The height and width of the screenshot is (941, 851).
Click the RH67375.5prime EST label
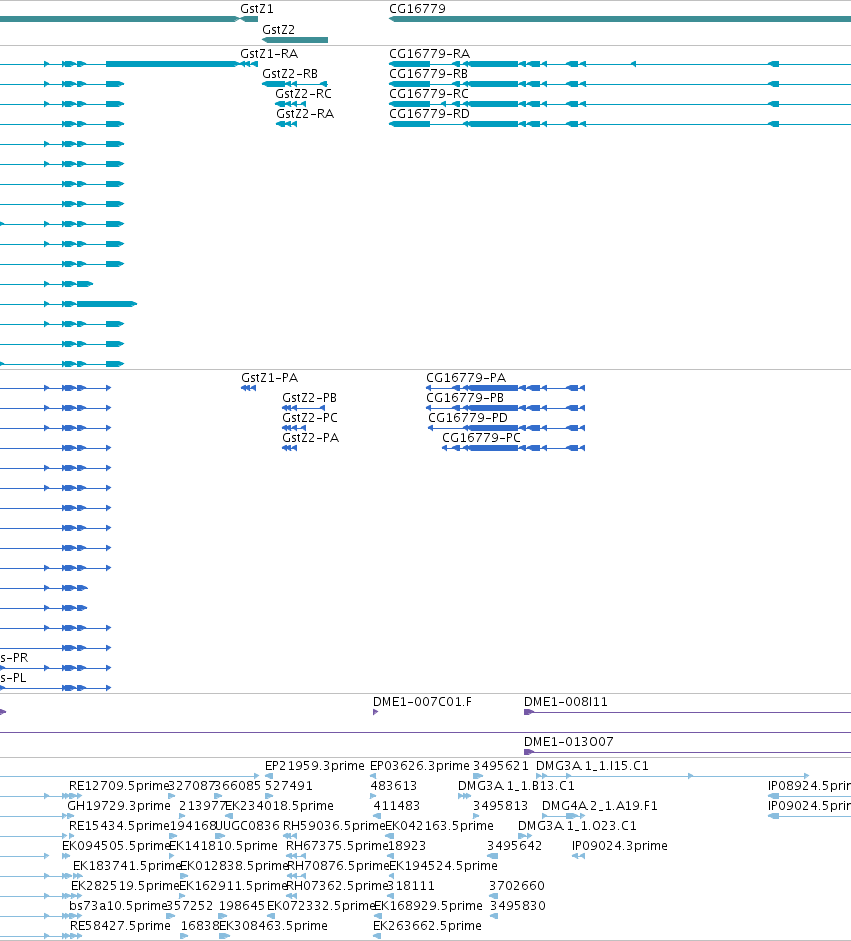[337, 846]
